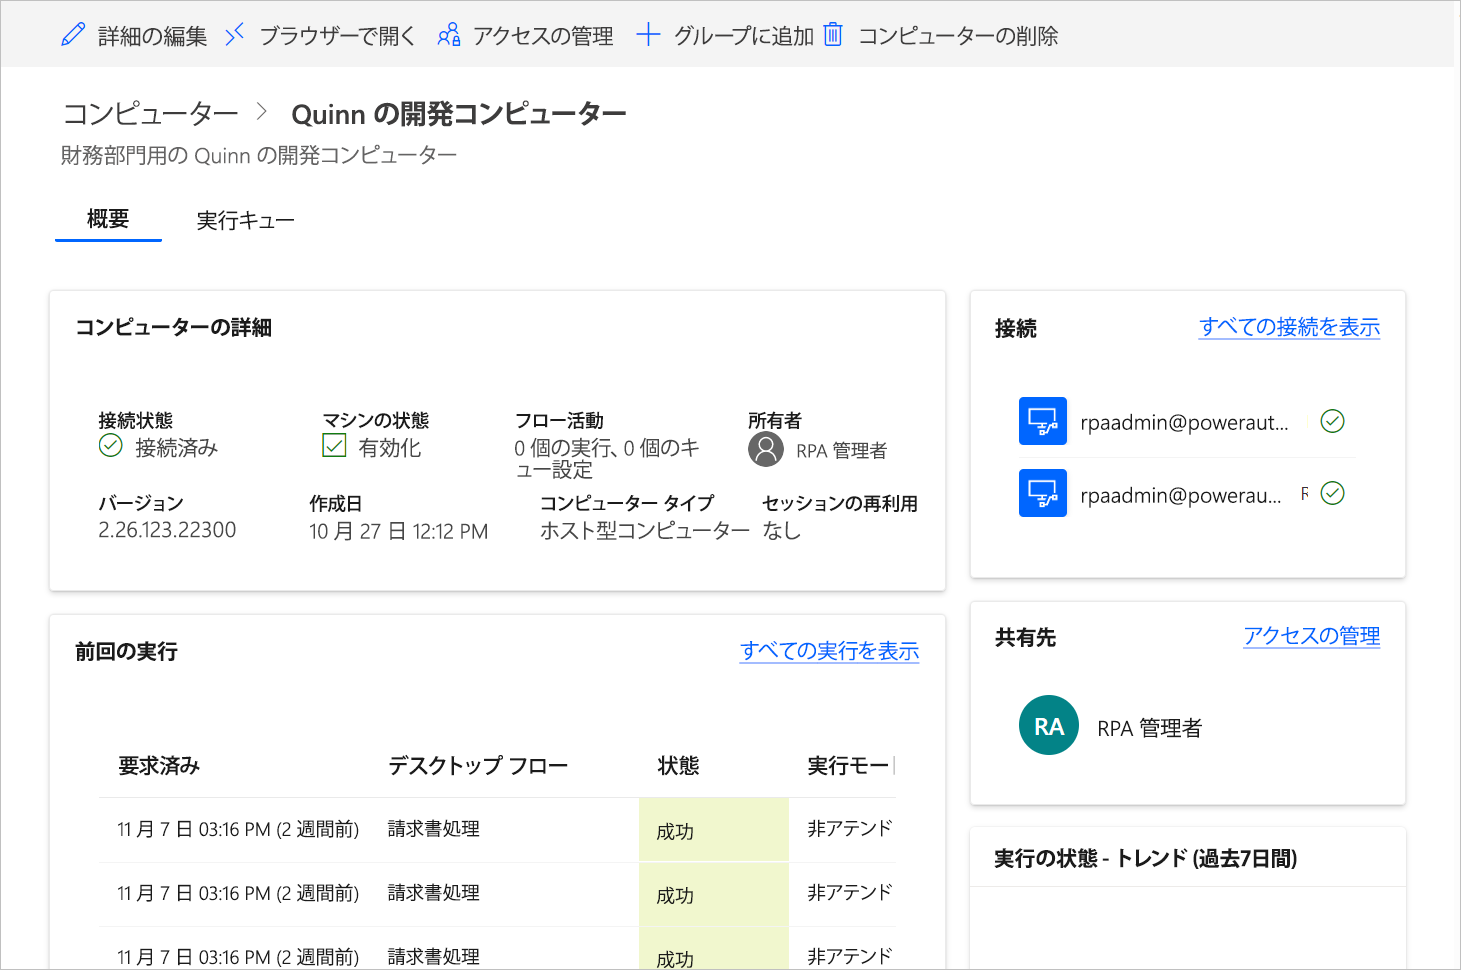Click the status check of first rpaadmin@poweraut... connection
The image size is (1461, 970).
click(x=1332, y=421)
